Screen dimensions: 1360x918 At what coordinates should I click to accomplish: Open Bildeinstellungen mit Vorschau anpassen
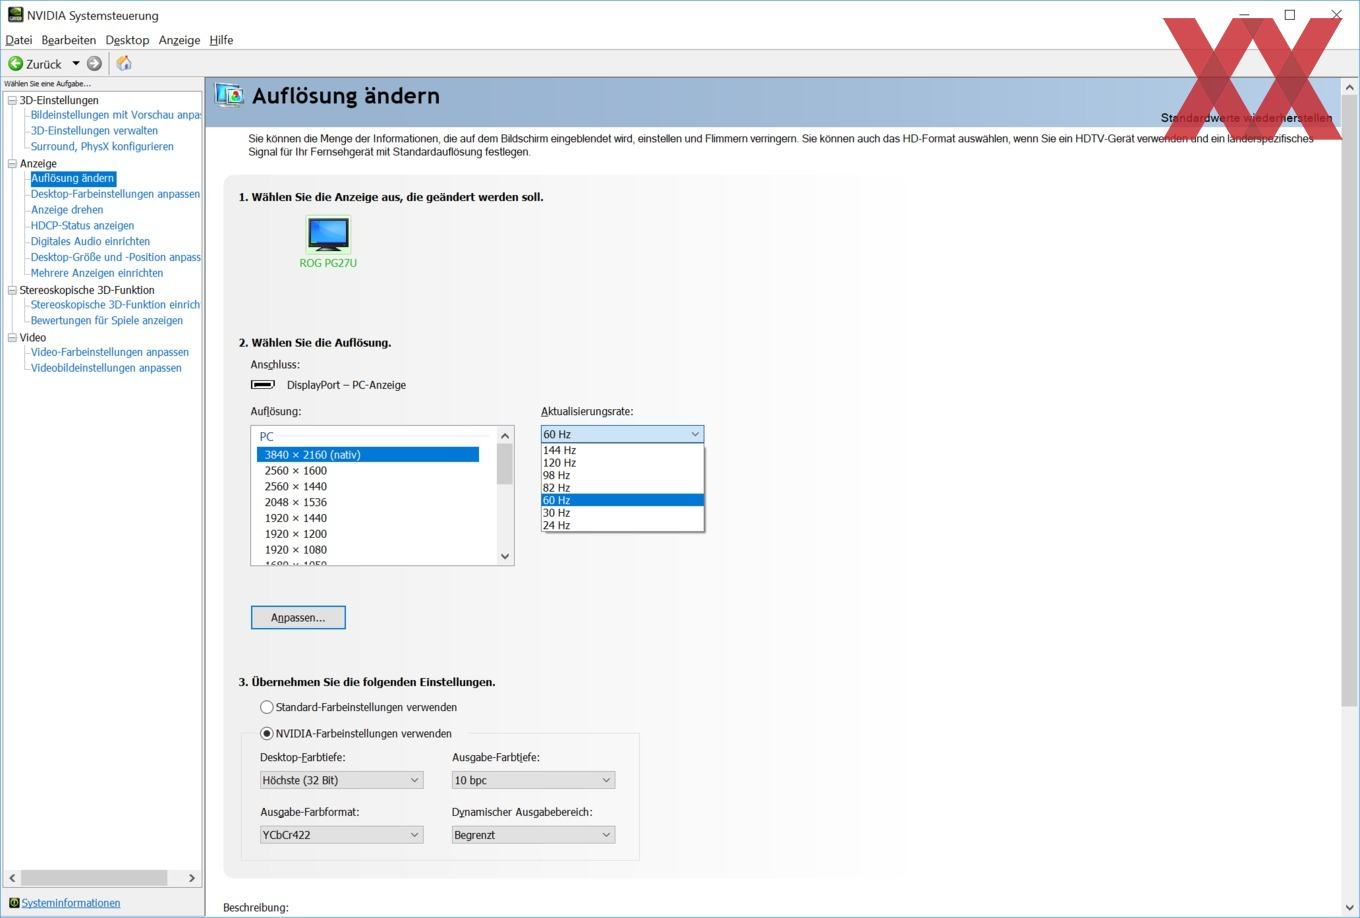pos(115,115)
